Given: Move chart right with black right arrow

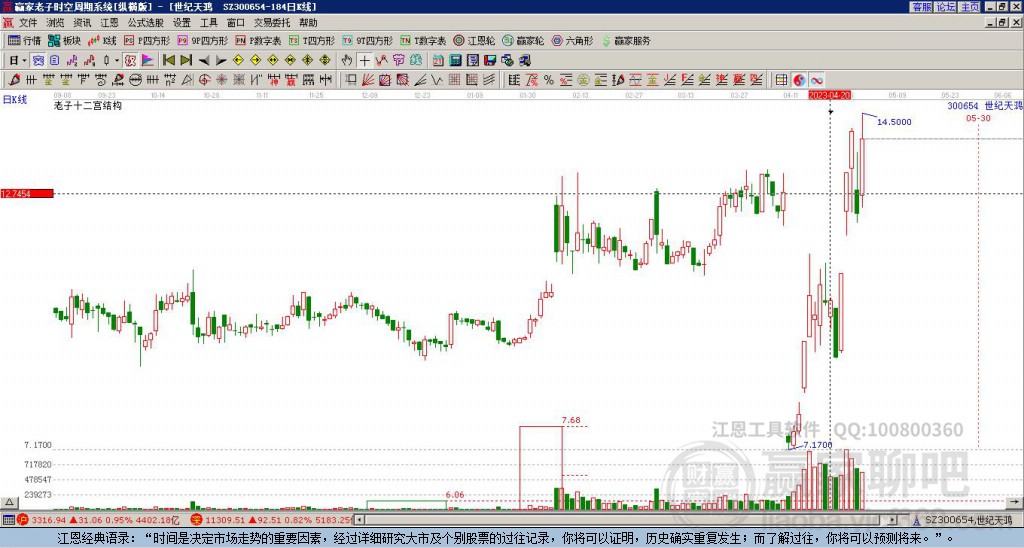Looking at the screenshot, I should (221, 60).
